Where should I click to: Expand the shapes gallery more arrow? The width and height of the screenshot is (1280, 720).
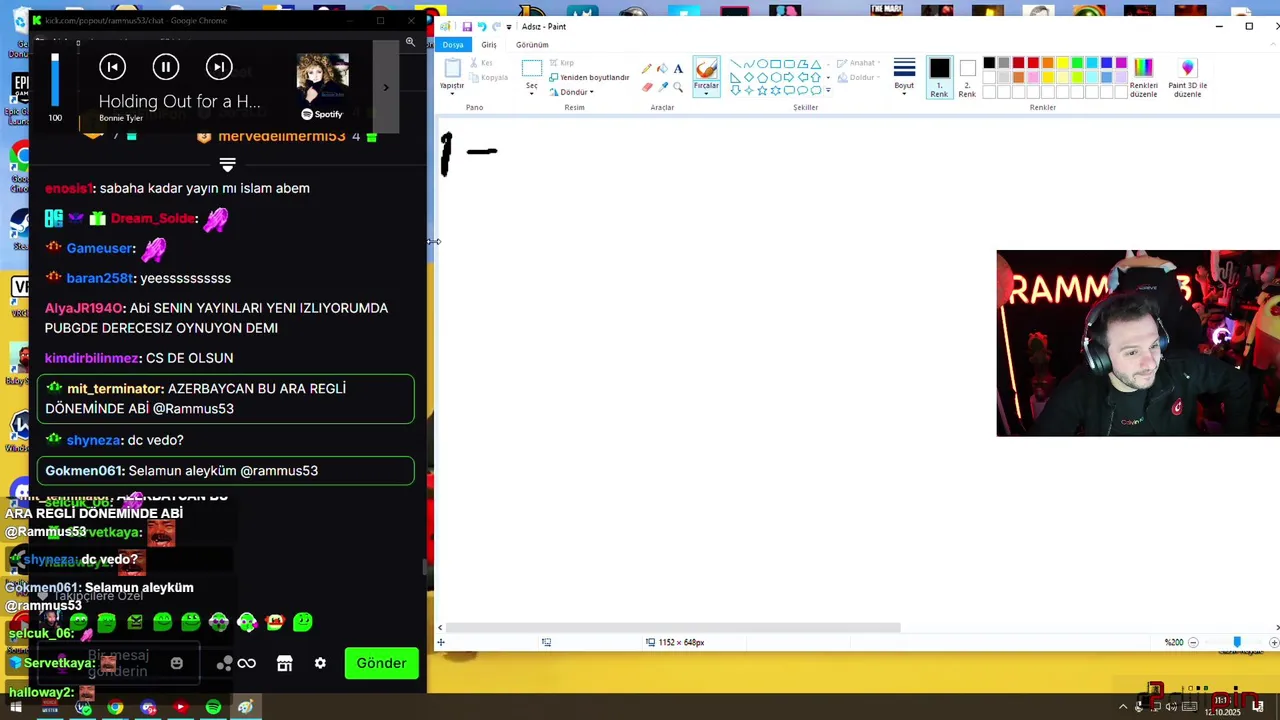[828, 90]
